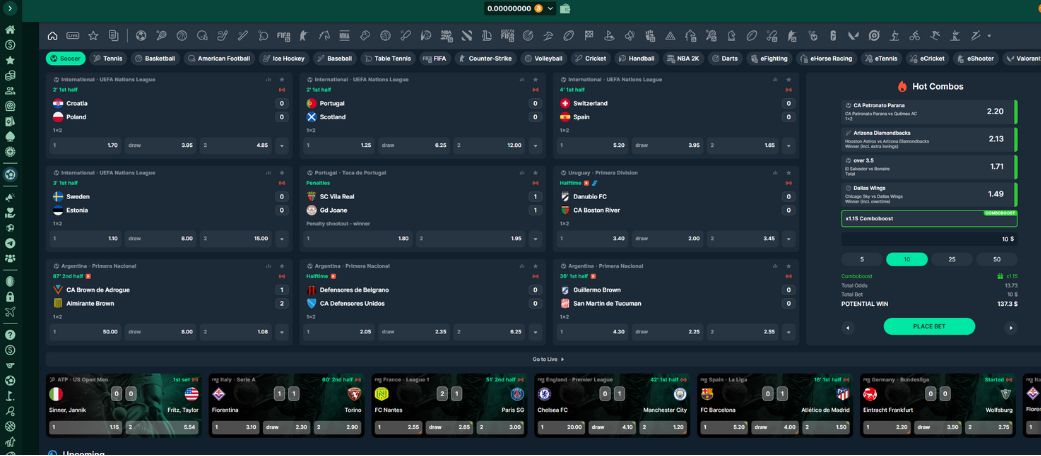Screen dimensions: 1041x456
Task: Bet on draw 6.25 Portugal vs Scotland
Action: click(412, 145)
